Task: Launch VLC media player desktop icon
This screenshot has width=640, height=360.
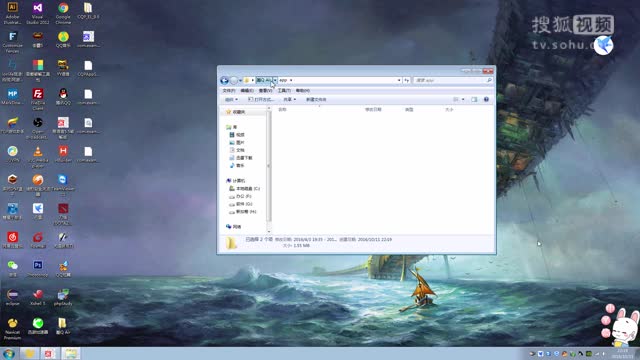Action: tap(38, 157)
